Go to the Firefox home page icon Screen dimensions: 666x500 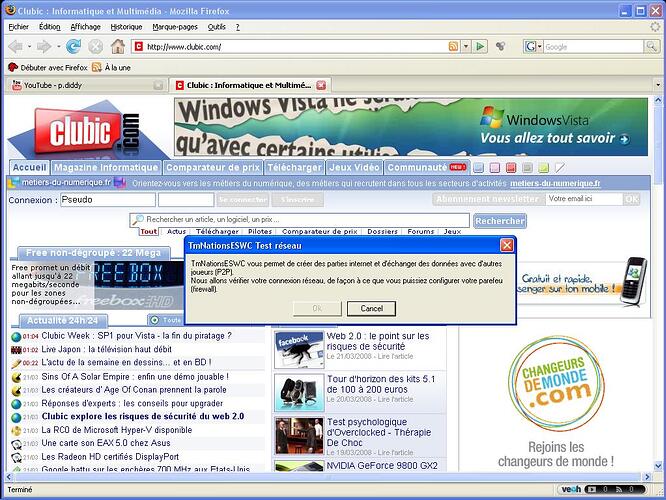coord(118,46)
